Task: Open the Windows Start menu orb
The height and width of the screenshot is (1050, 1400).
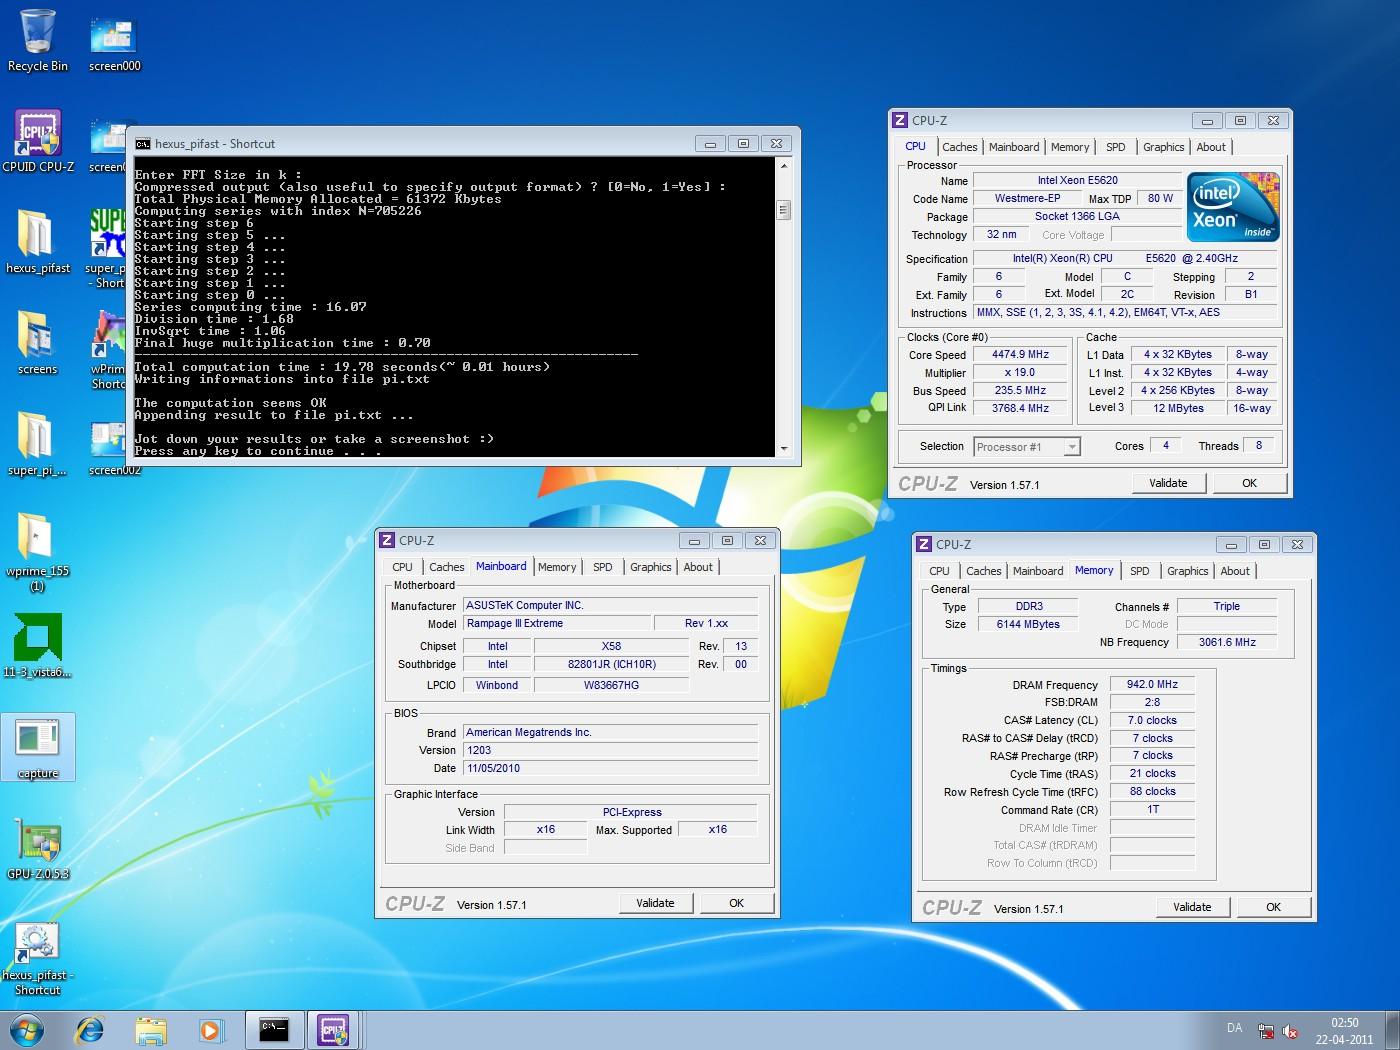Action: (27, 1030)
